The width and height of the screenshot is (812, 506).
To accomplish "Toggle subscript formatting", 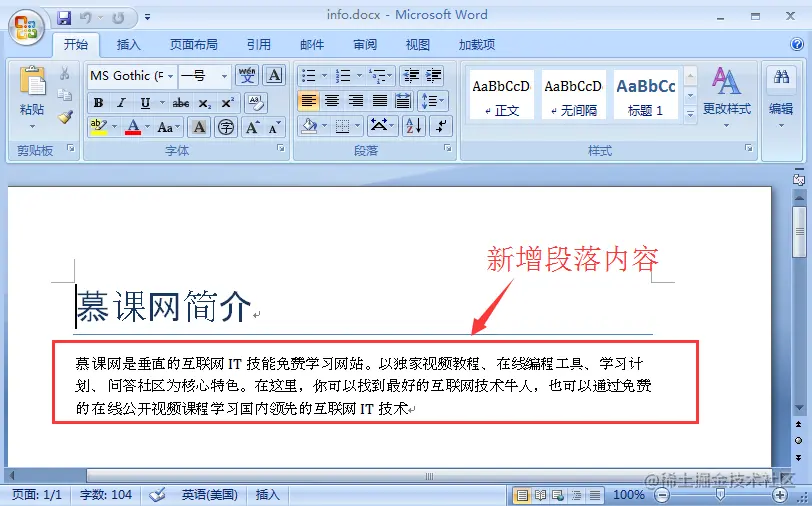I will pyautogui.click(x=205, y=103).
